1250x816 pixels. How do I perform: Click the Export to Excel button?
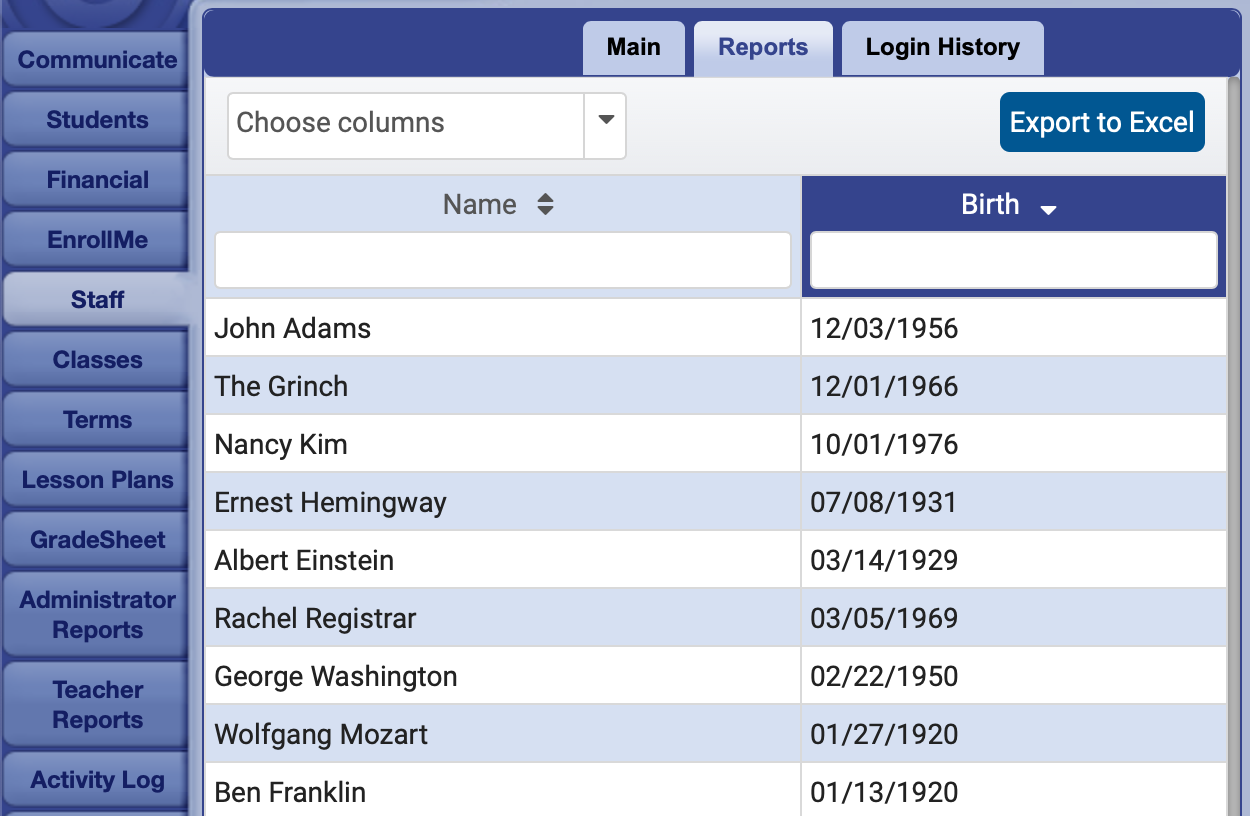[x=1101, y=123]
